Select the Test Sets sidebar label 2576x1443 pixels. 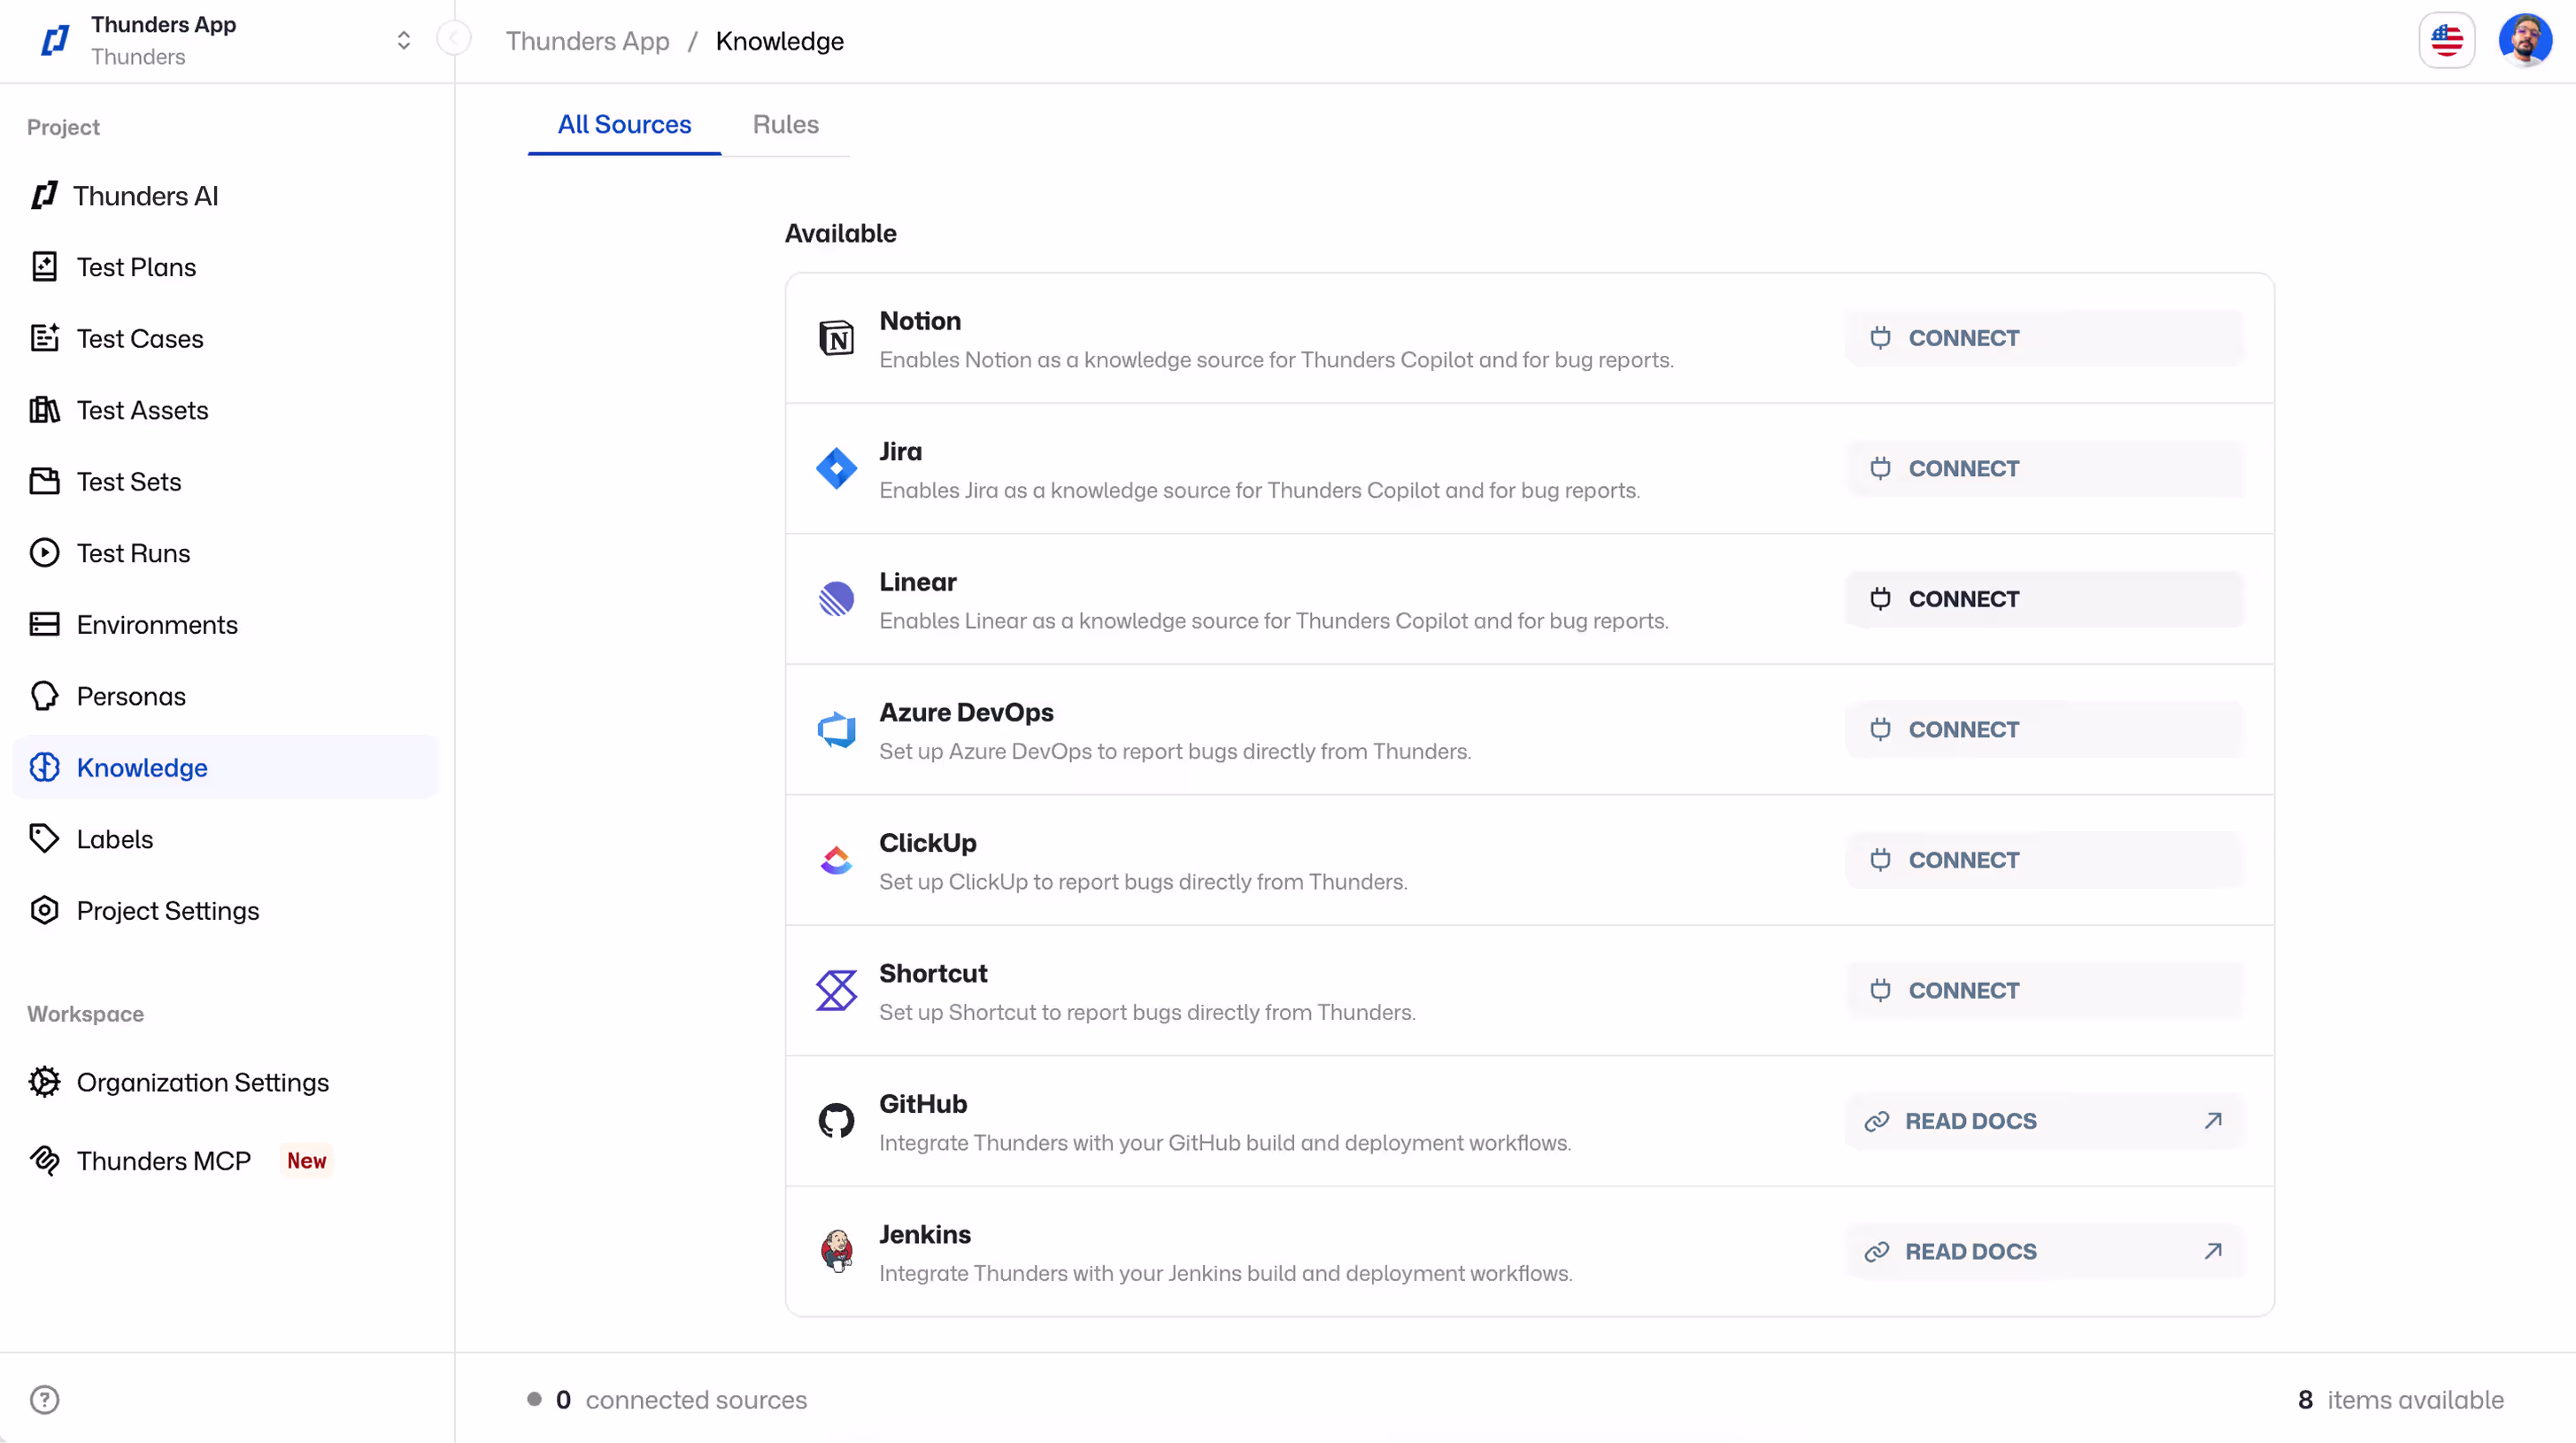129,482
